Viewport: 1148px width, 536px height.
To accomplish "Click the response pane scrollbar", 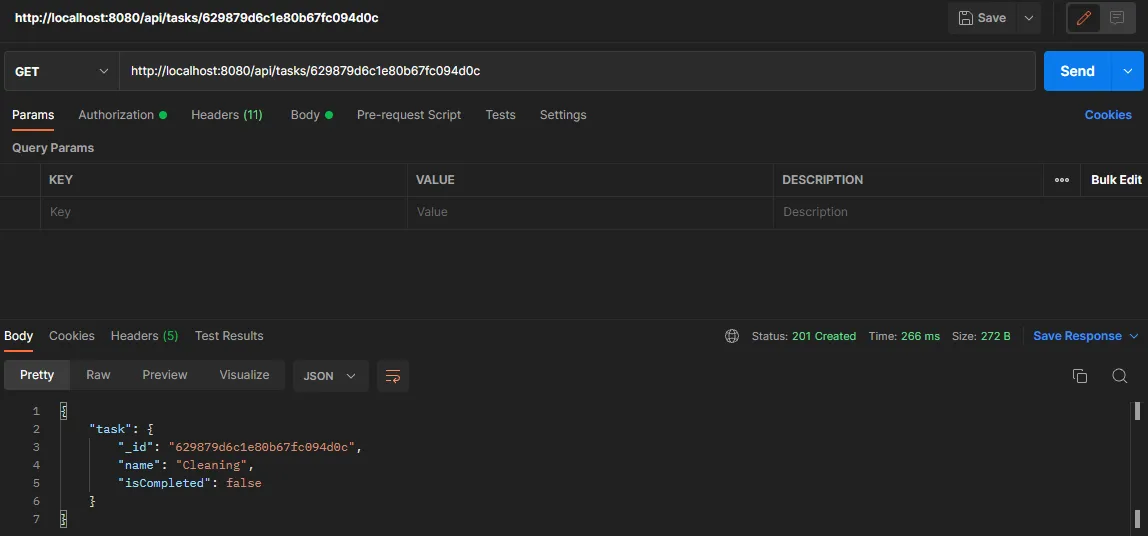I will pyautogui.click(x=1137, y=465).
